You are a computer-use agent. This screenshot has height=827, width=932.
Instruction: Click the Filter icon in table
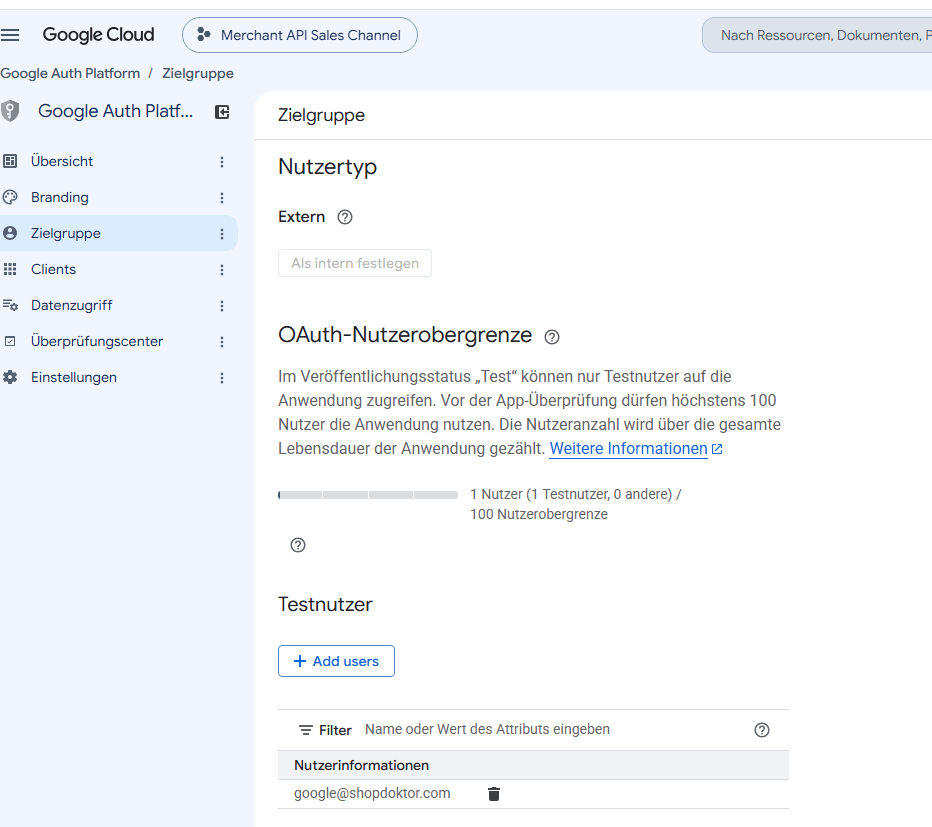tap(306, 730)
